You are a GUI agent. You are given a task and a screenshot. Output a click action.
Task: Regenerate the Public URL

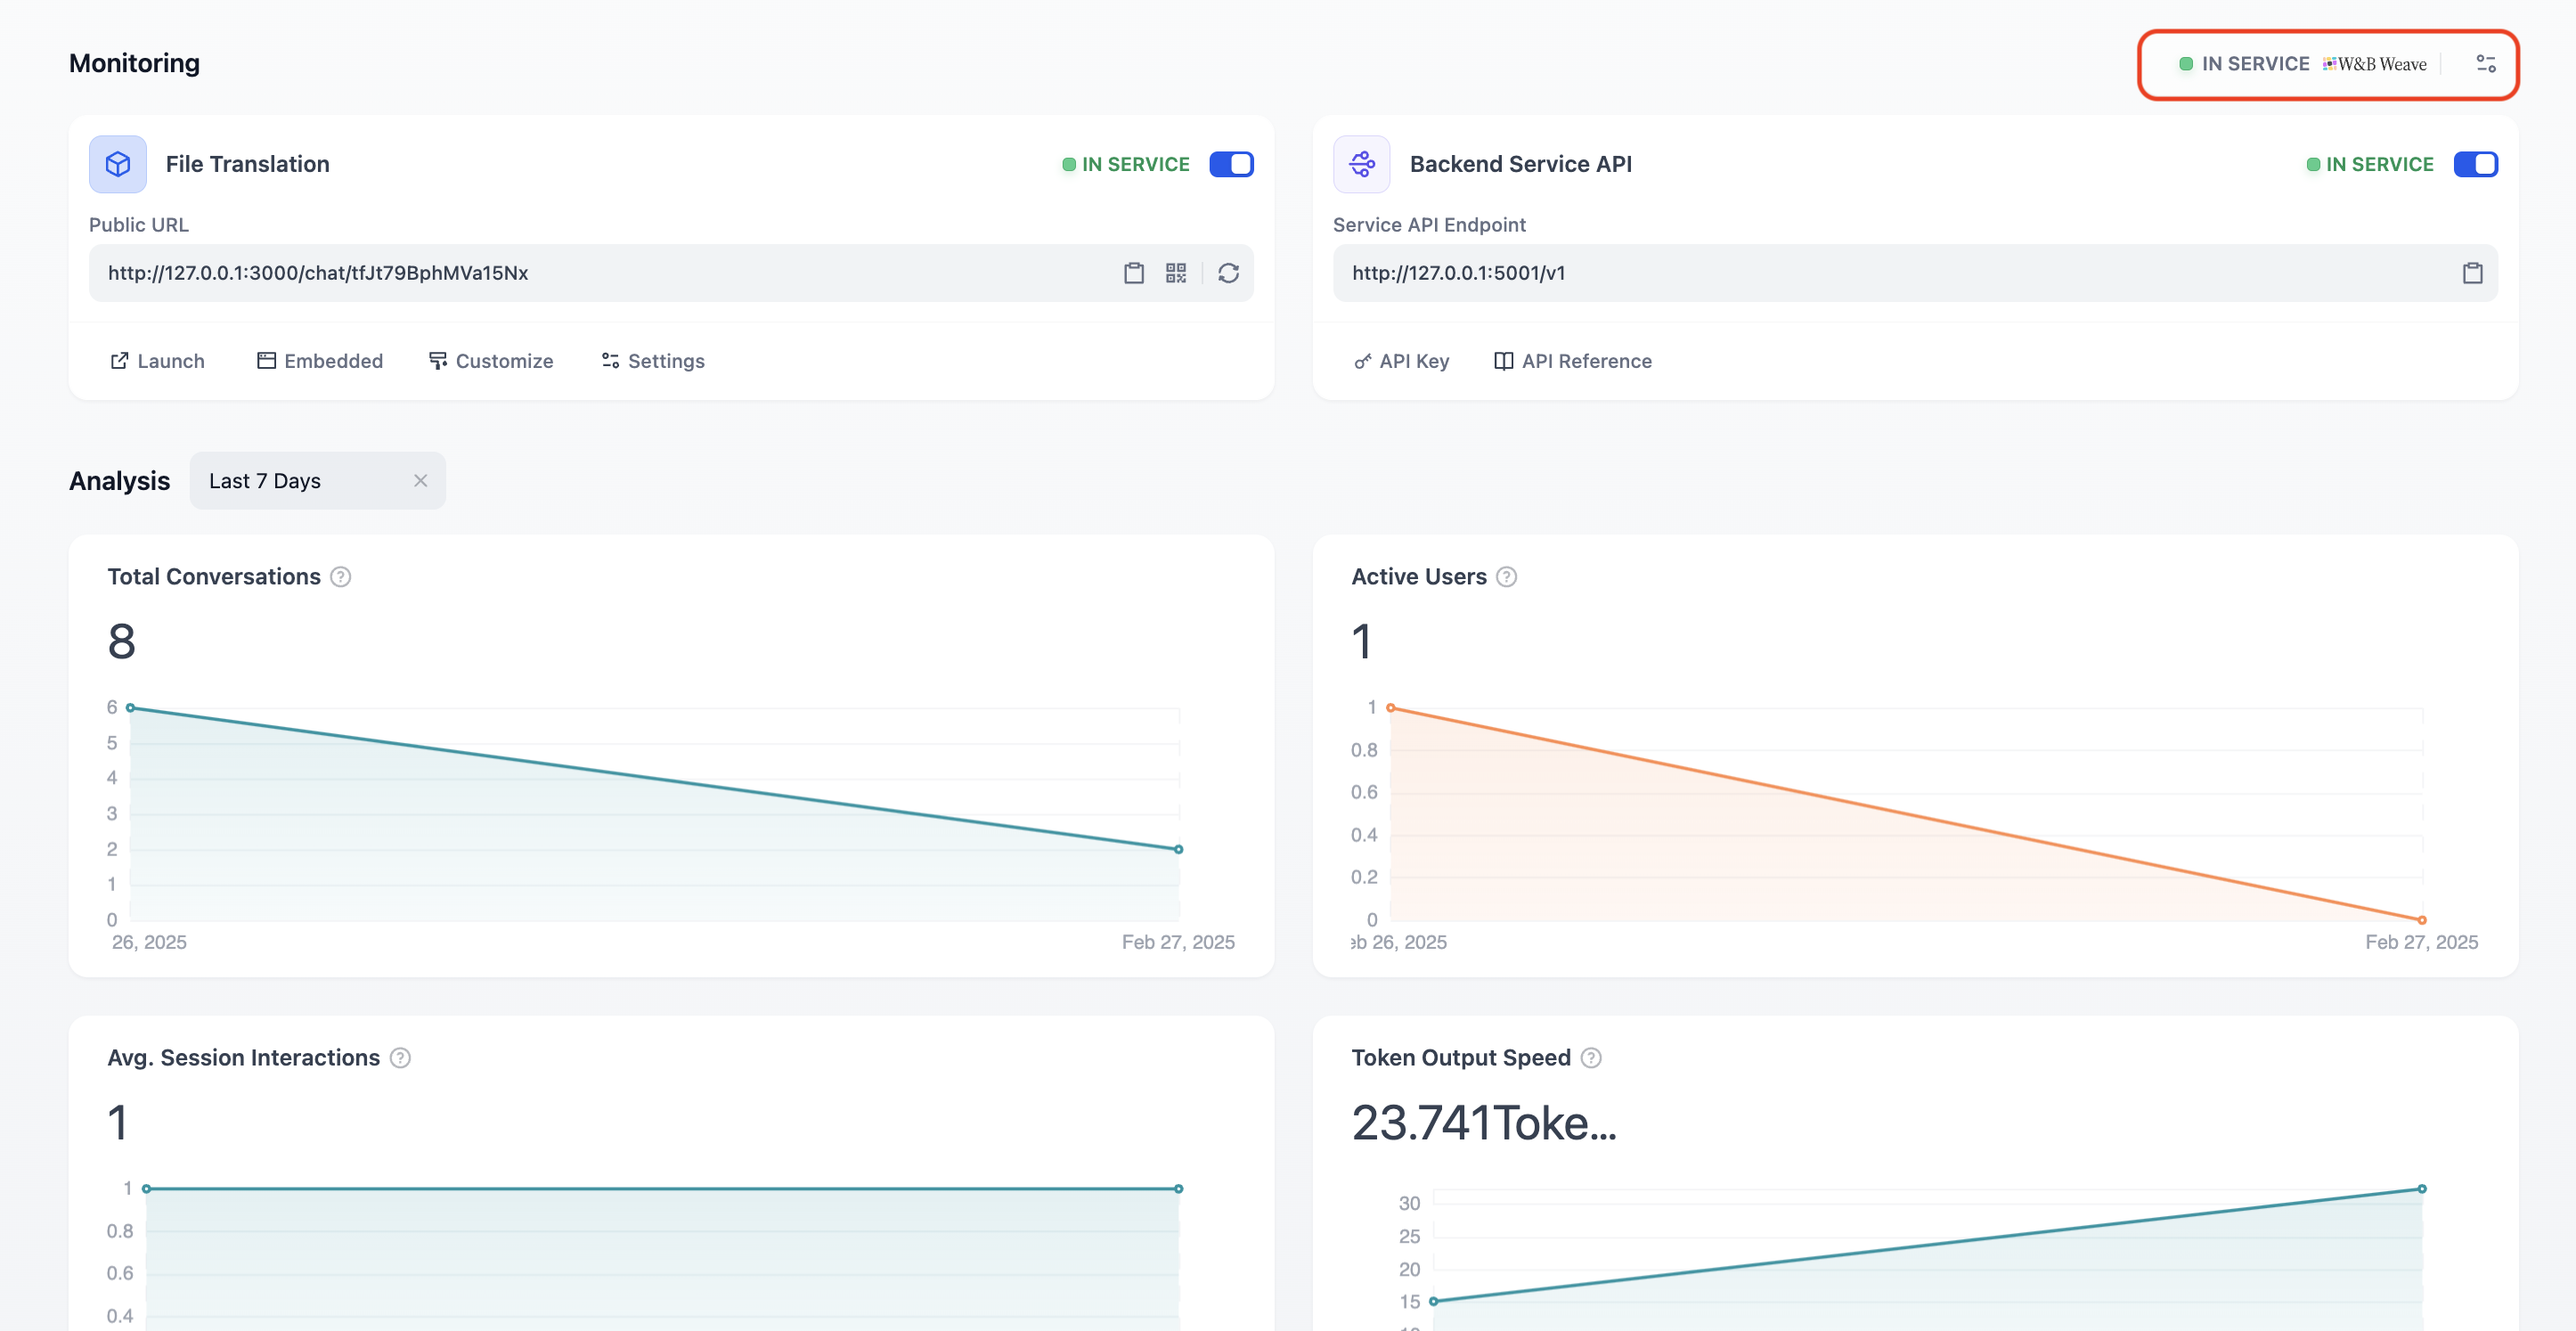(1228, 273)
